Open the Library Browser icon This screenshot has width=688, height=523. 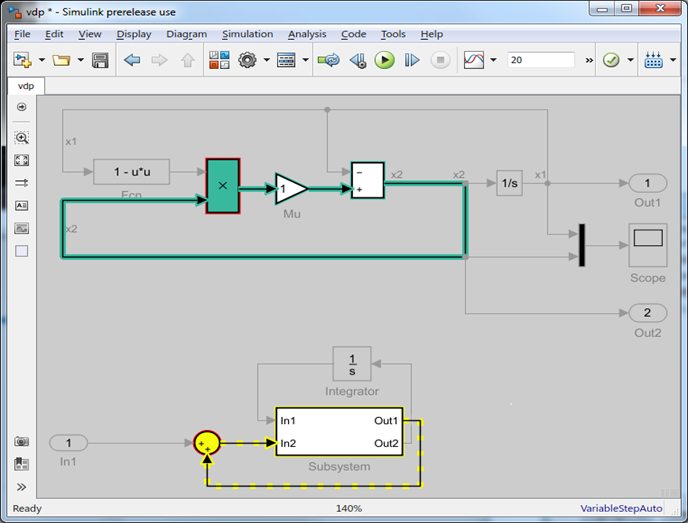pos(219,60)
